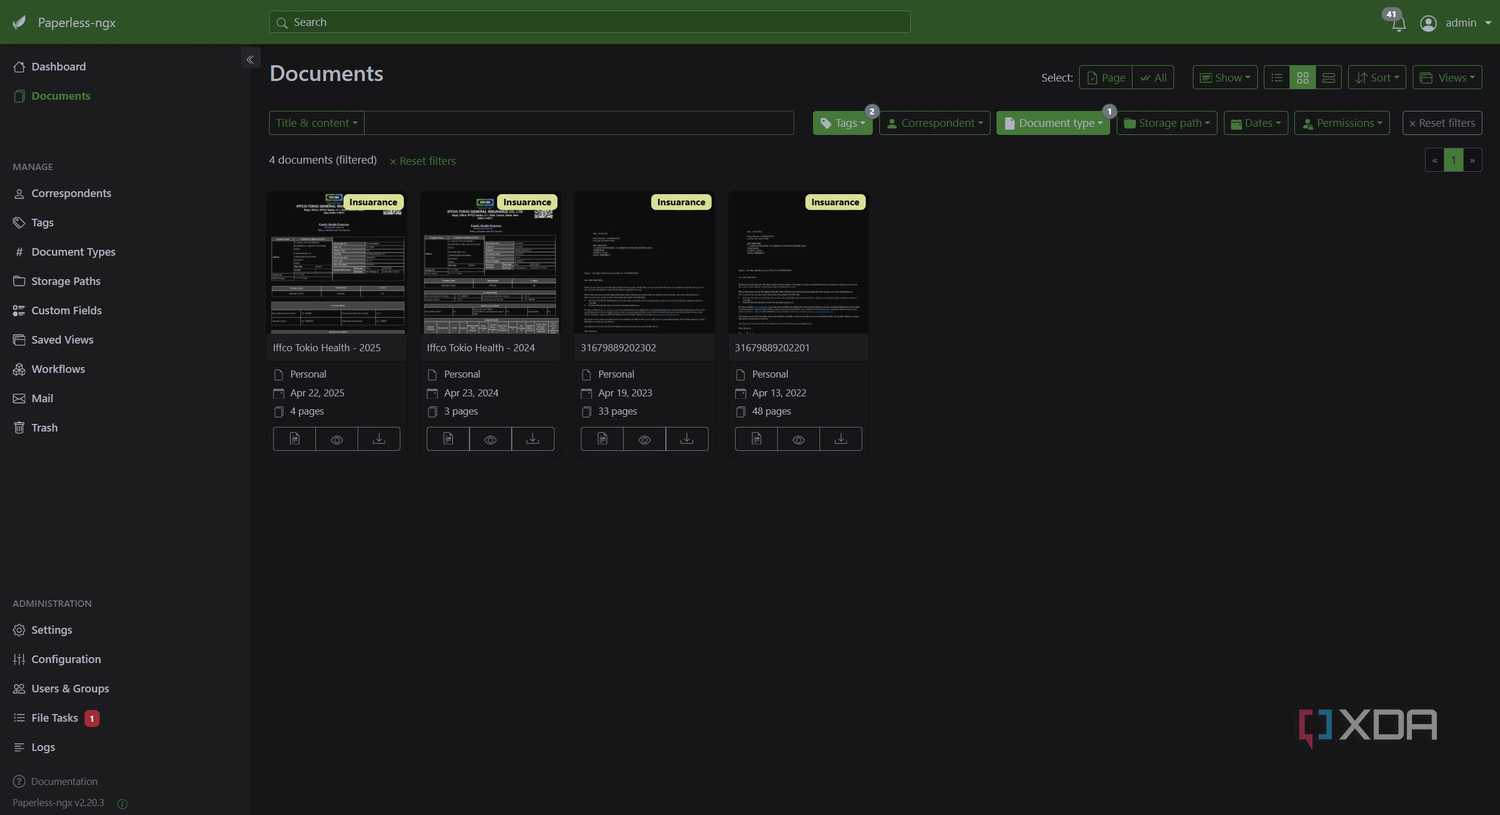Open the Storage path filter dropdown
This screenshot has width=1500, height=815.
pyautogui.click(x=1167, y=123)
